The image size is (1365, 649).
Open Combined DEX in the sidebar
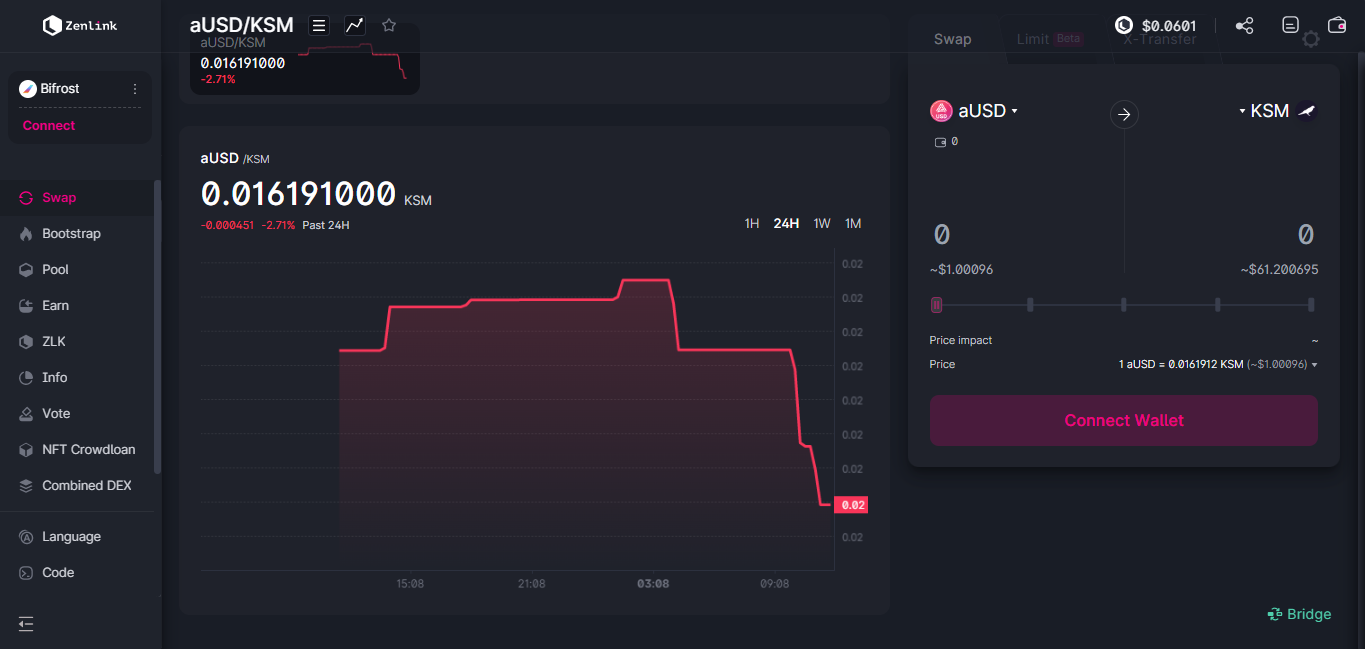[x=78, y=485]
